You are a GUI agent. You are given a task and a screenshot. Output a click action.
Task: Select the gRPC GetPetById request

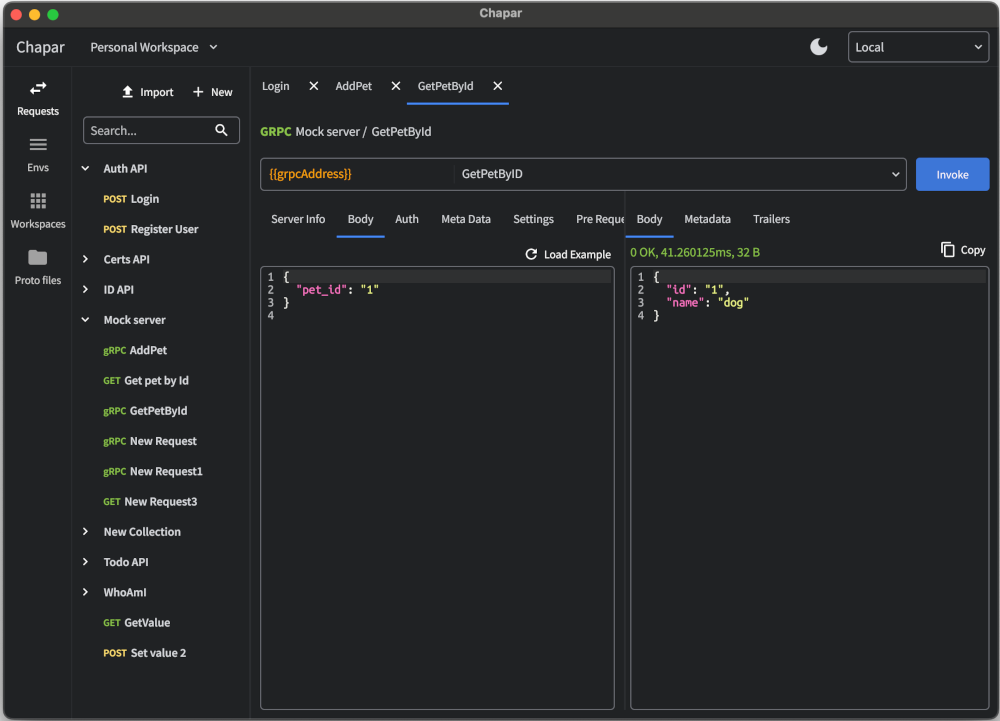[145, 411]
